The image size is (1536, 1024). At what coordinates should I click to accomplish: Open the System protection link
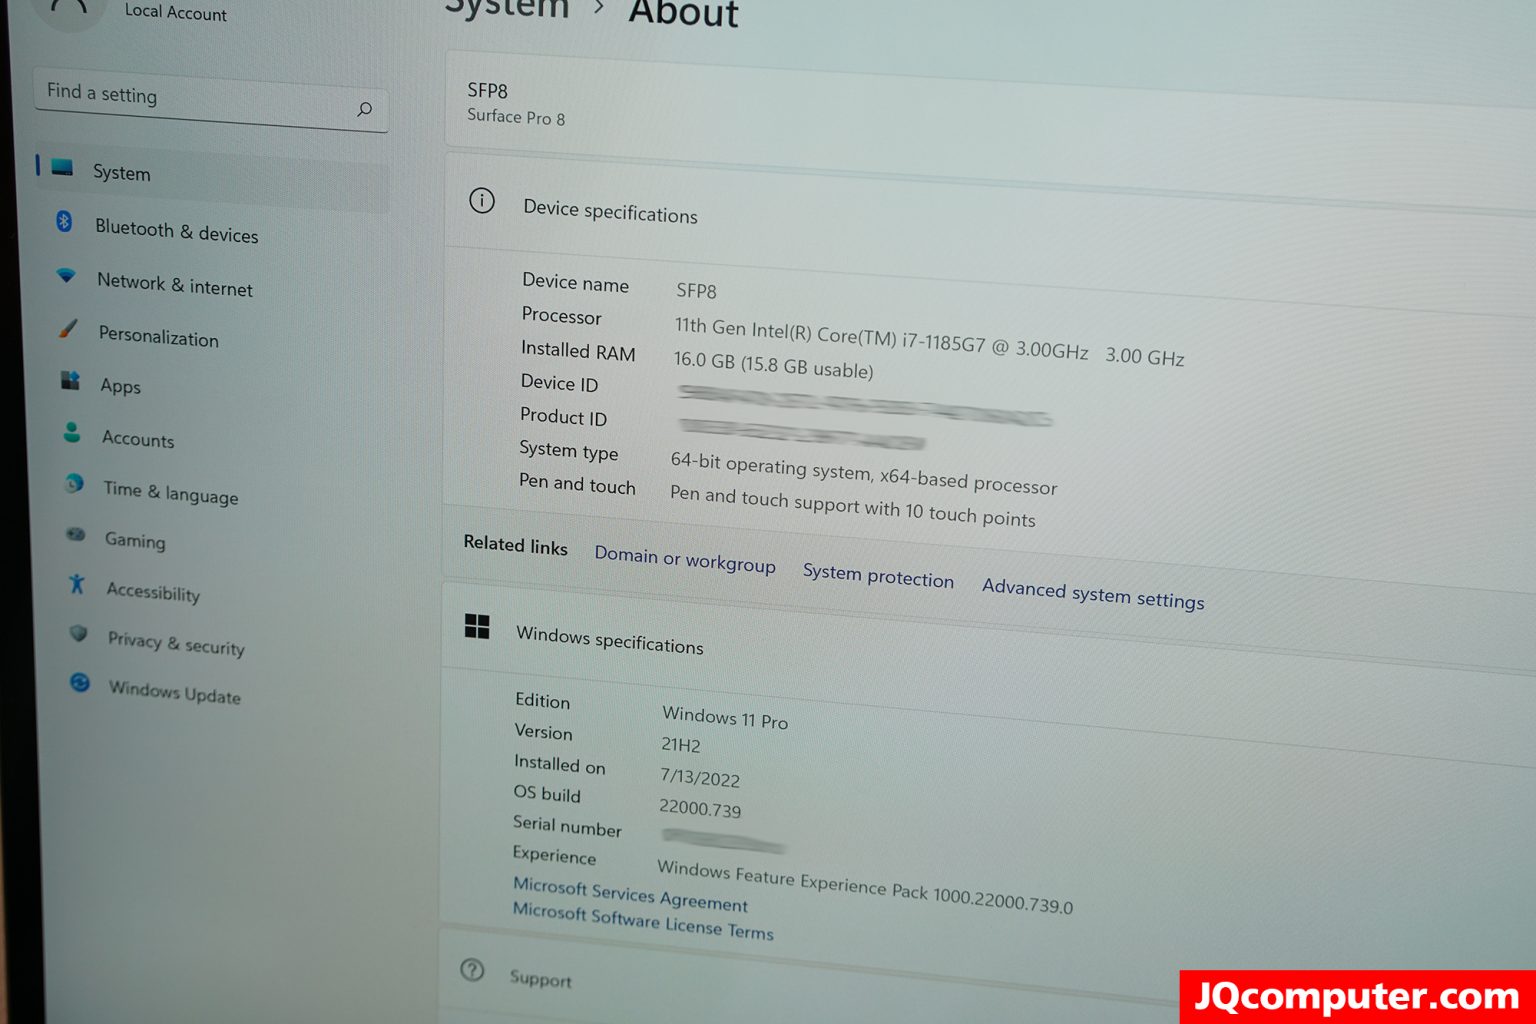pos(878,575)
